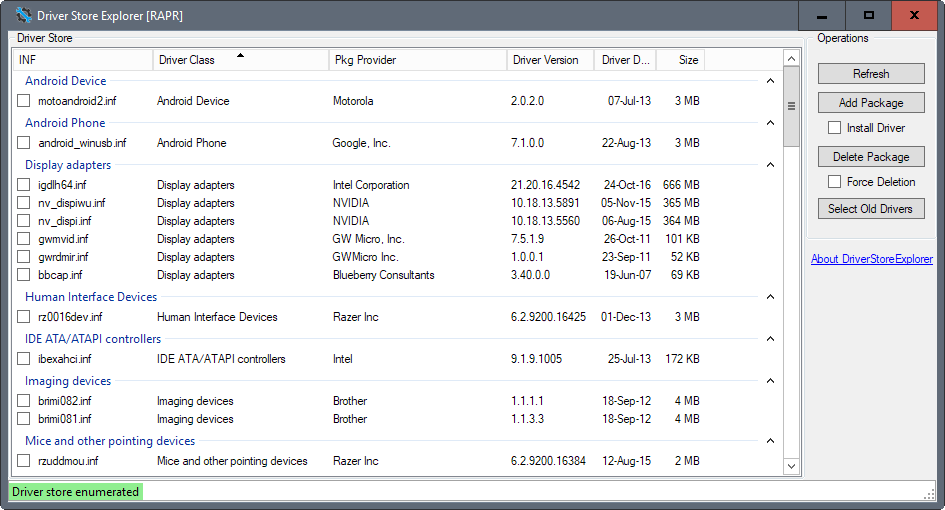Minimize the Driver Store Explorer window
Image resolution: width=945 pixels, height=510 pixels.
click(821, 16)
